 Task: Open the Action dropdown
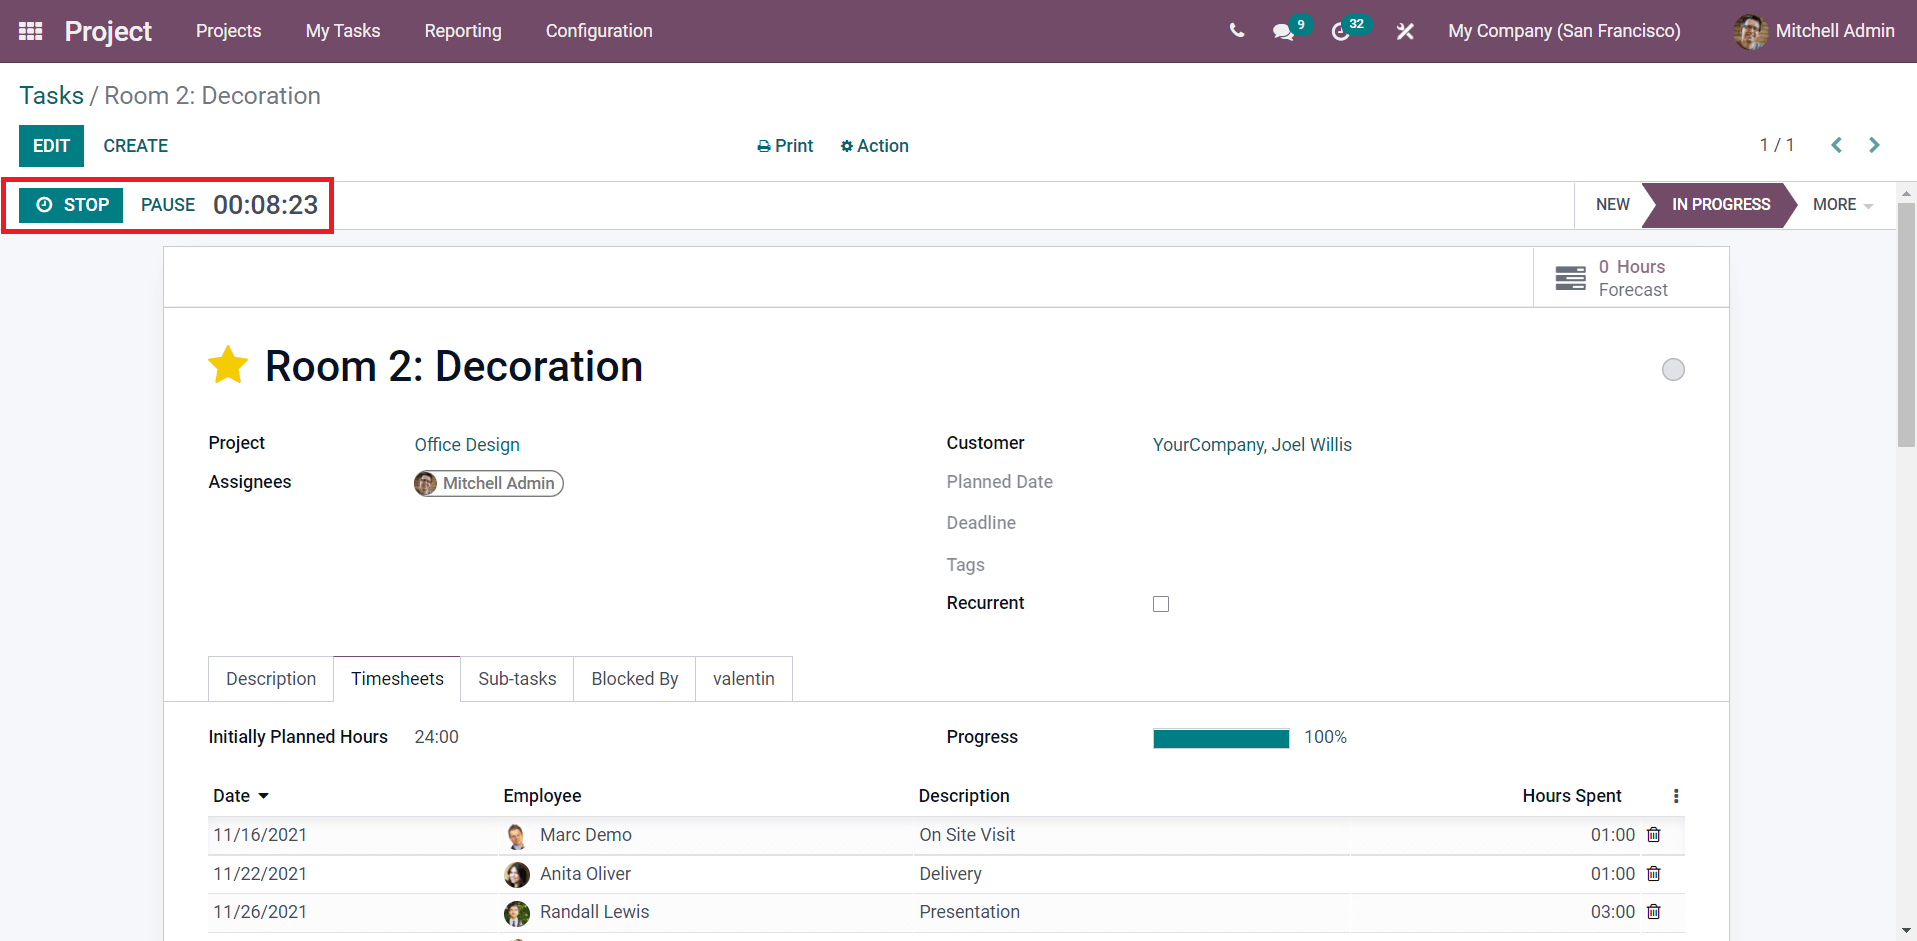[x=874, y=146]
